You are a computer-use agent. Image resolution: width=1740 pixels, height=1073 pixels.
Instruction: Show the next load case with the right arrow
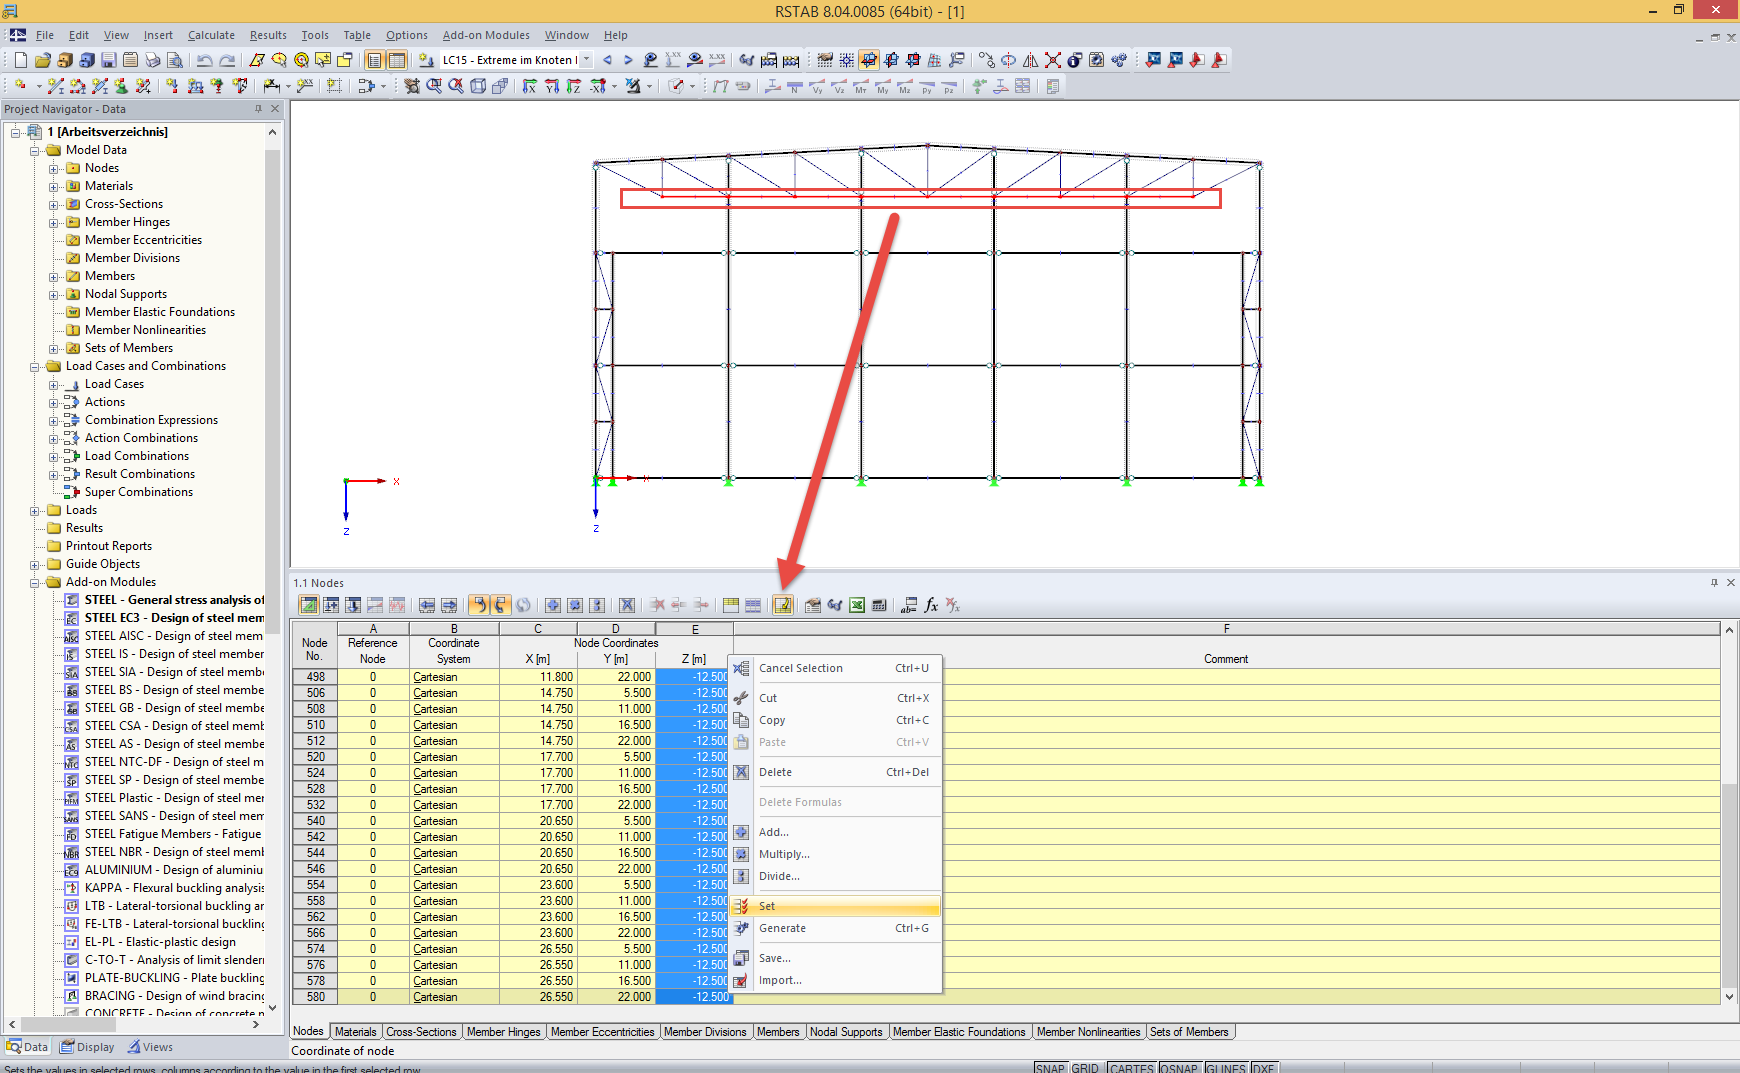[x=628, y=60]
